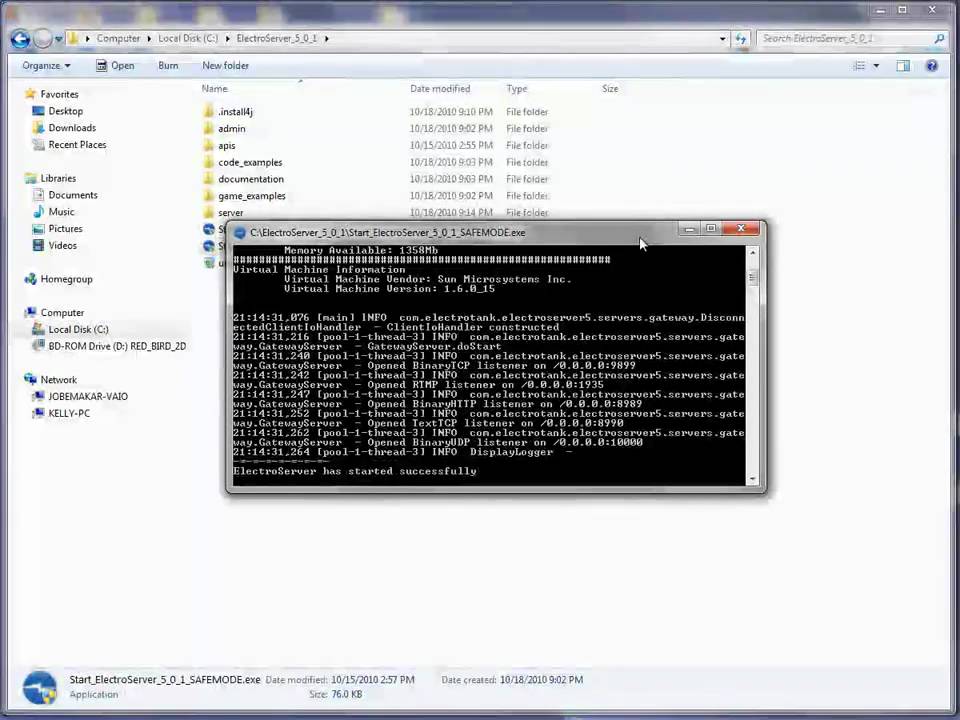Click the Downloads icon under Favorites
The width and height of the screenshot is (960, 720).
39,127
